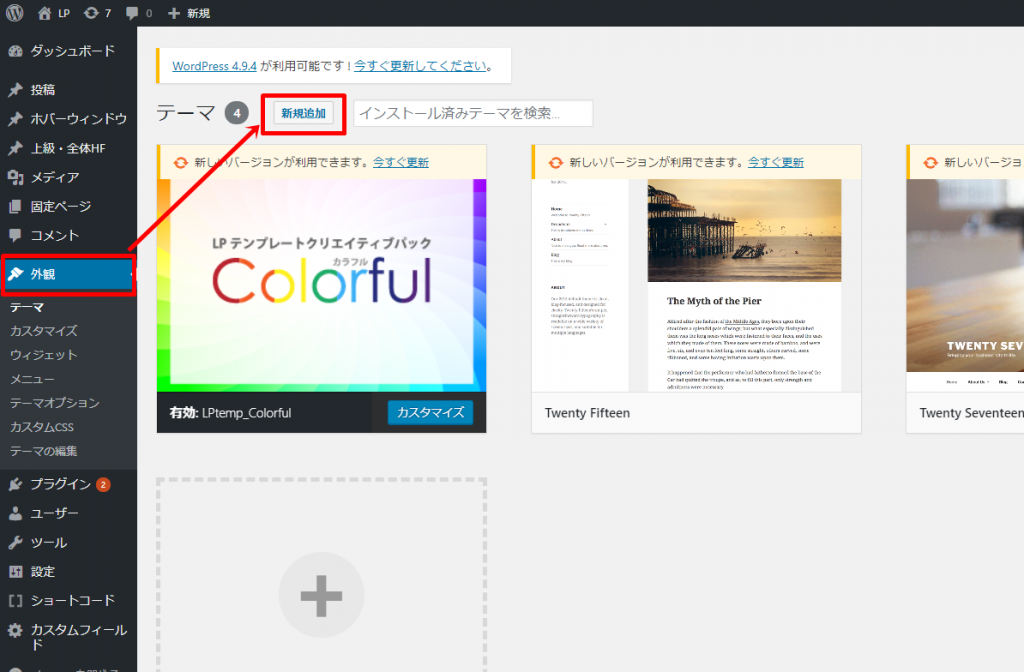Click the large plus icon to add theme
Image resolution: width=1024 pixels, height=672 pixels.
tap(321, 595)
